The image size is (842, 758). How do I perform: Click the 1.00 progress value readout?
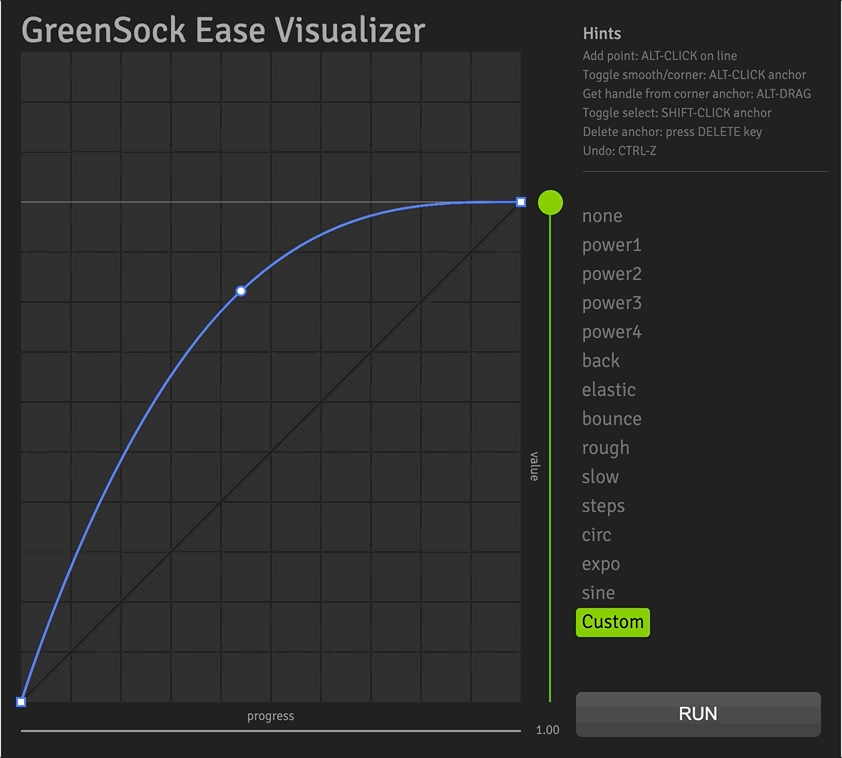click(547, 730)
